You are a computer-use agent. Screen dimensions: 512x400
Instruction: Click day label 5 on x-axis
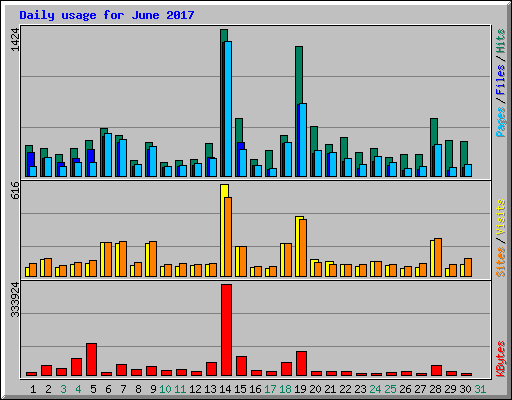(x=93, y=389)
